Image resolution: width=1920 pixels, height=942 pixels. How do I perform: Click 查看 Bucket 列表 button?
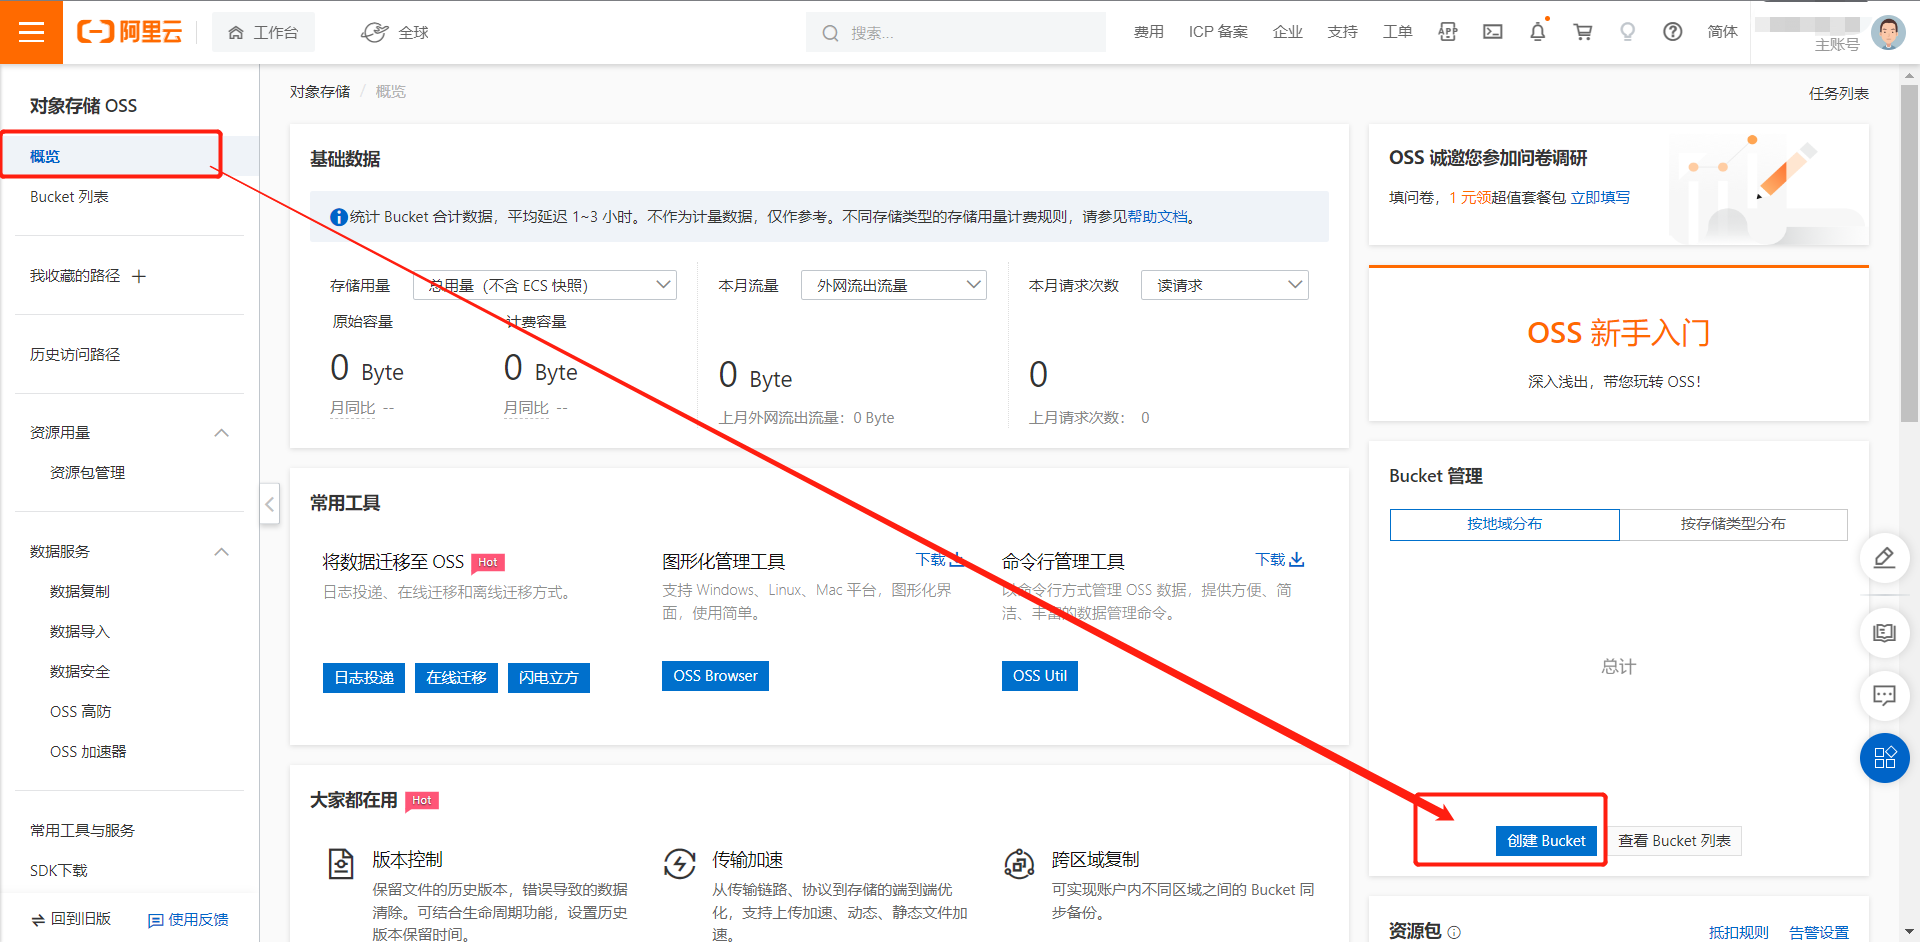[1674, 841]
